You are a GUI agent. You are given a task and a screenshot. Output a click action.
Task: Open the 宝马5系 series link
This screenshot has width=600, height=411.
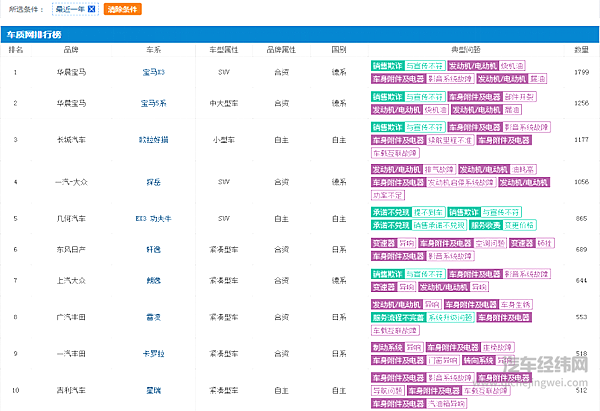pyautogui.click(x=153, y=103)
